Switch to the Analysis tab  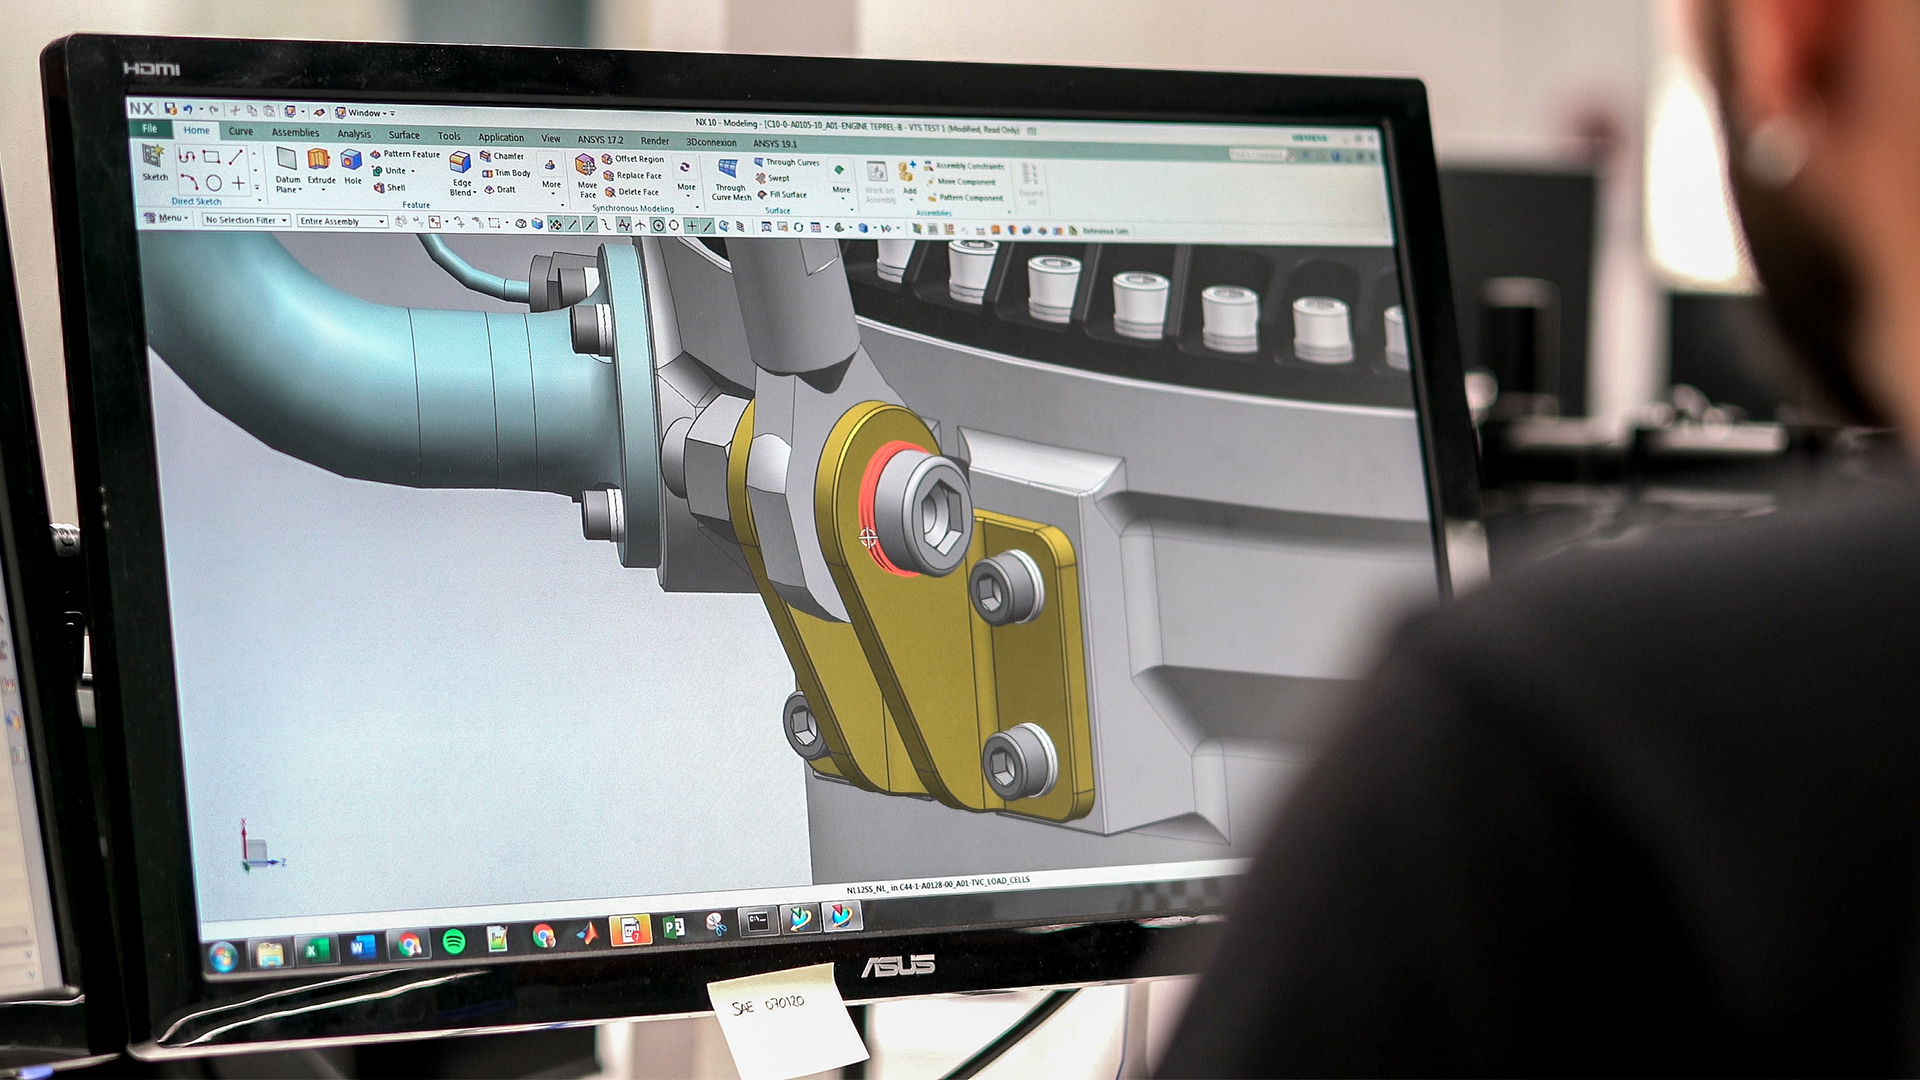point(354,133)
